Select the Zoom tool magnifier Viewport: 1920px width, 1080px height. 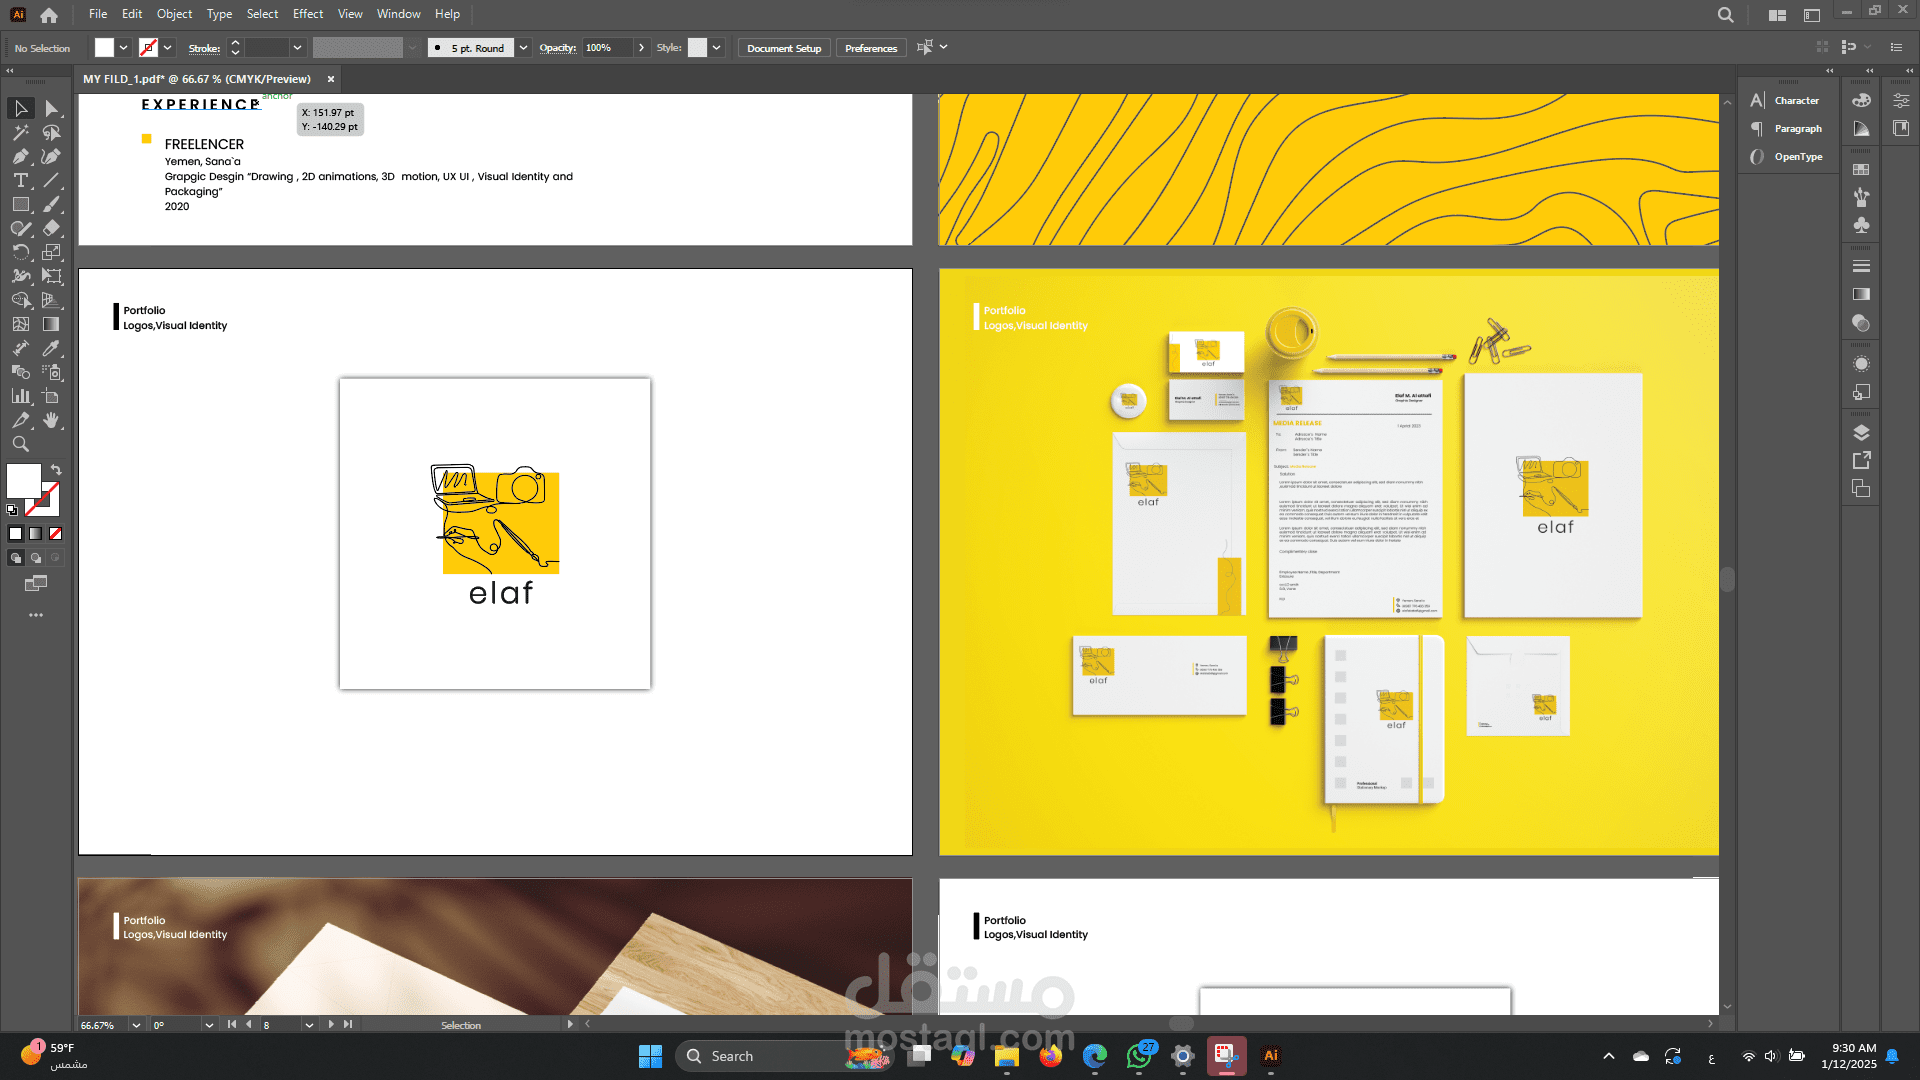pos(21,444)
